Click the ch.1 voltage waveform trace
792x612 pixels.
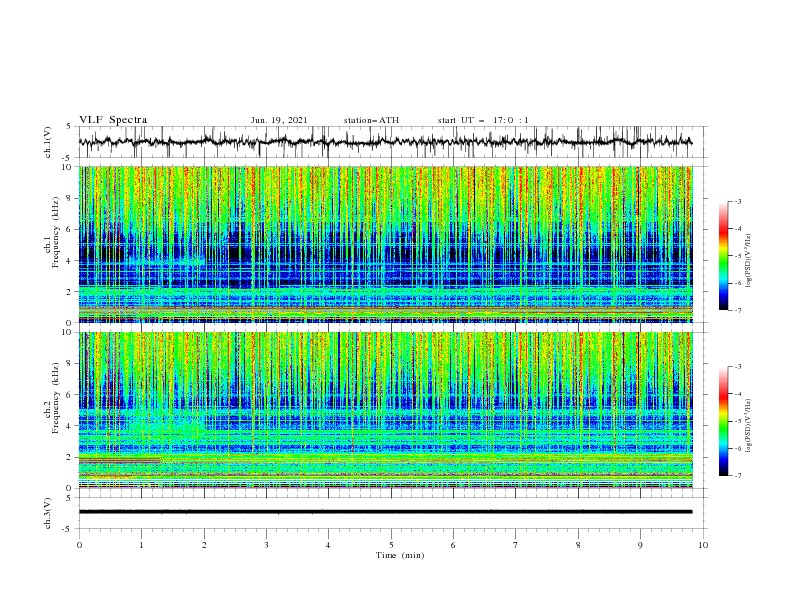386,142
